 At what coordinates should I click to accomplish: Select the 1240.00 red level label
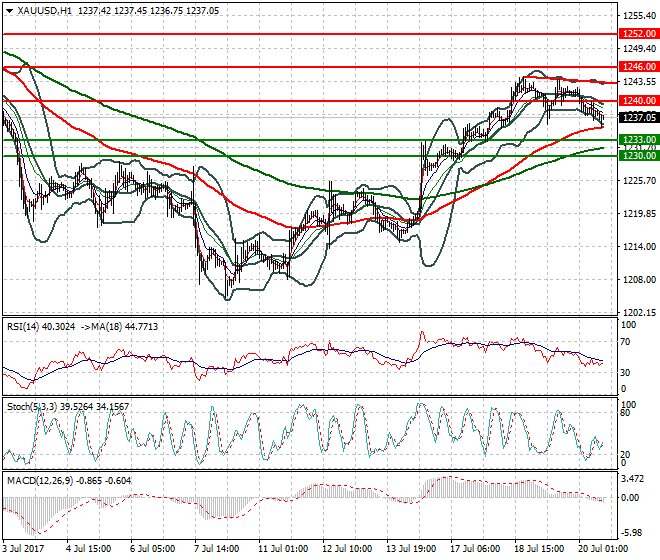point(639,101)
